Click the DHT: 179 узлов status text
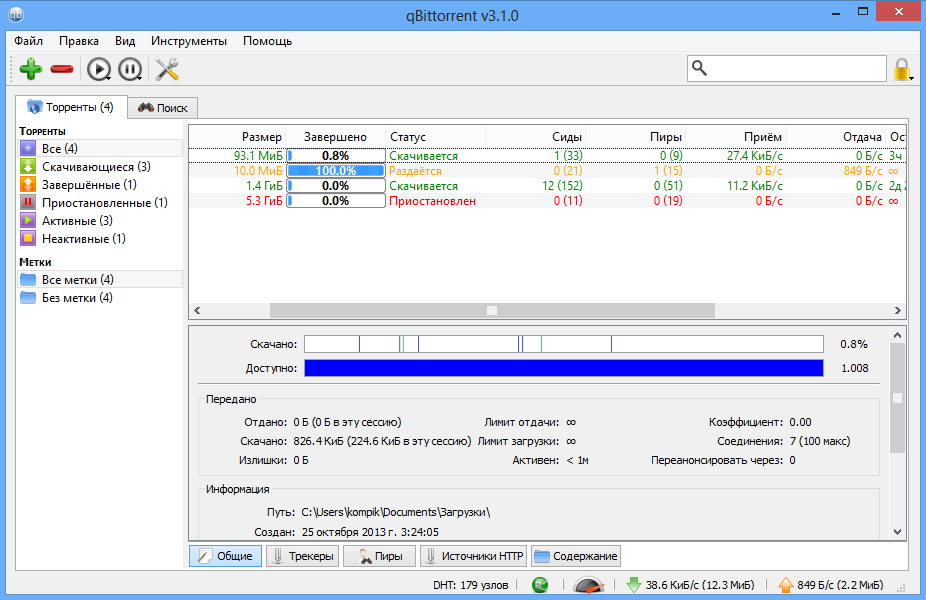926x600 pixels. click(x=471, y=585)
